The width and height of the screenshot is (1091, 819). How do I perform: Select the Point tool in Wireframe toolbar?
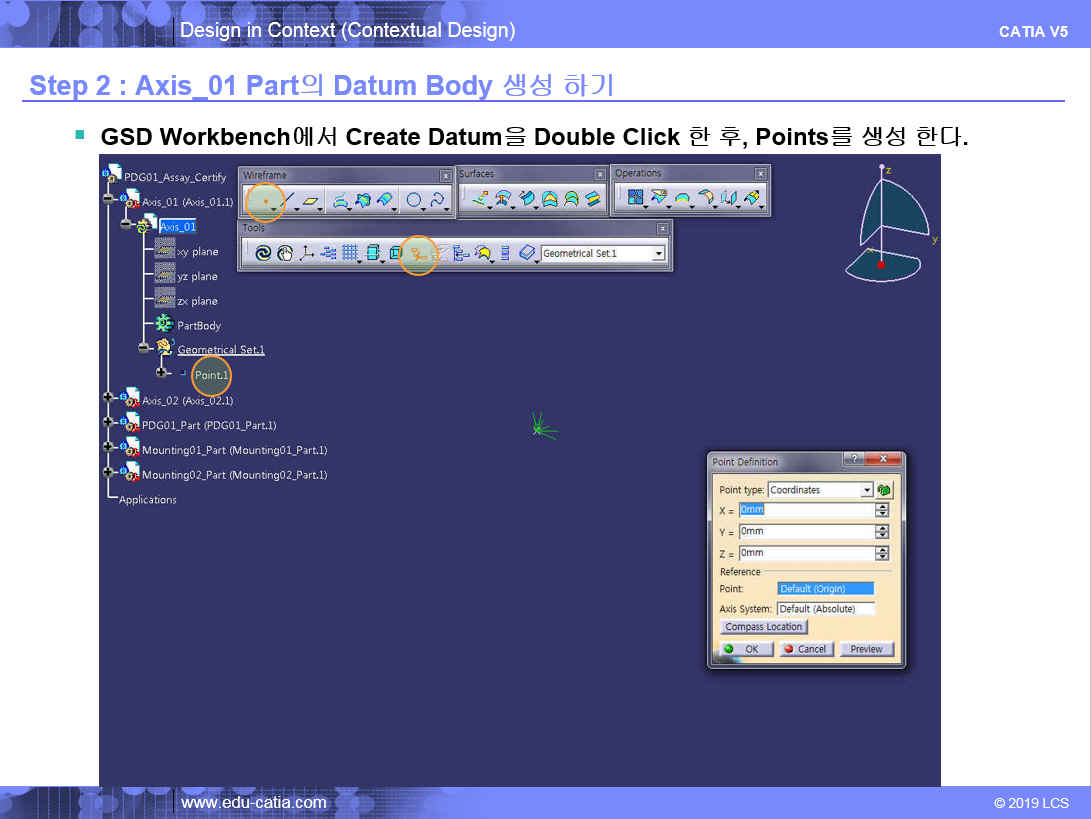(x=265, y=201)
